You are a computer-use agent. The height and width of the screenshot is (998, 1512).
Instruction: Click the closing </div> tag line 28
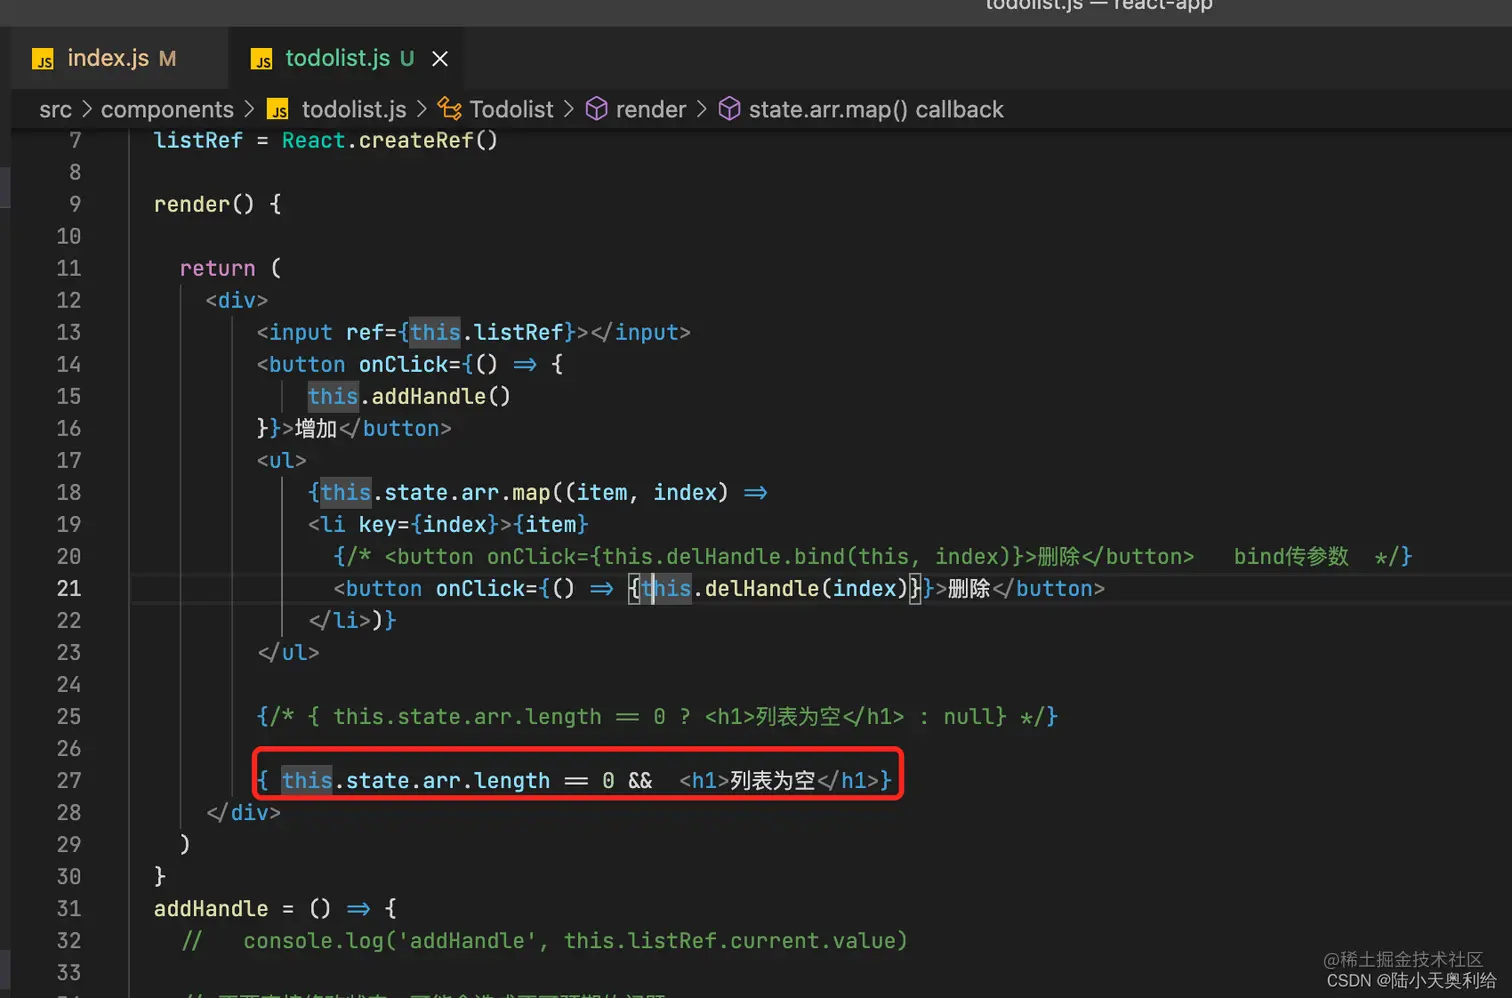[243, 812]
